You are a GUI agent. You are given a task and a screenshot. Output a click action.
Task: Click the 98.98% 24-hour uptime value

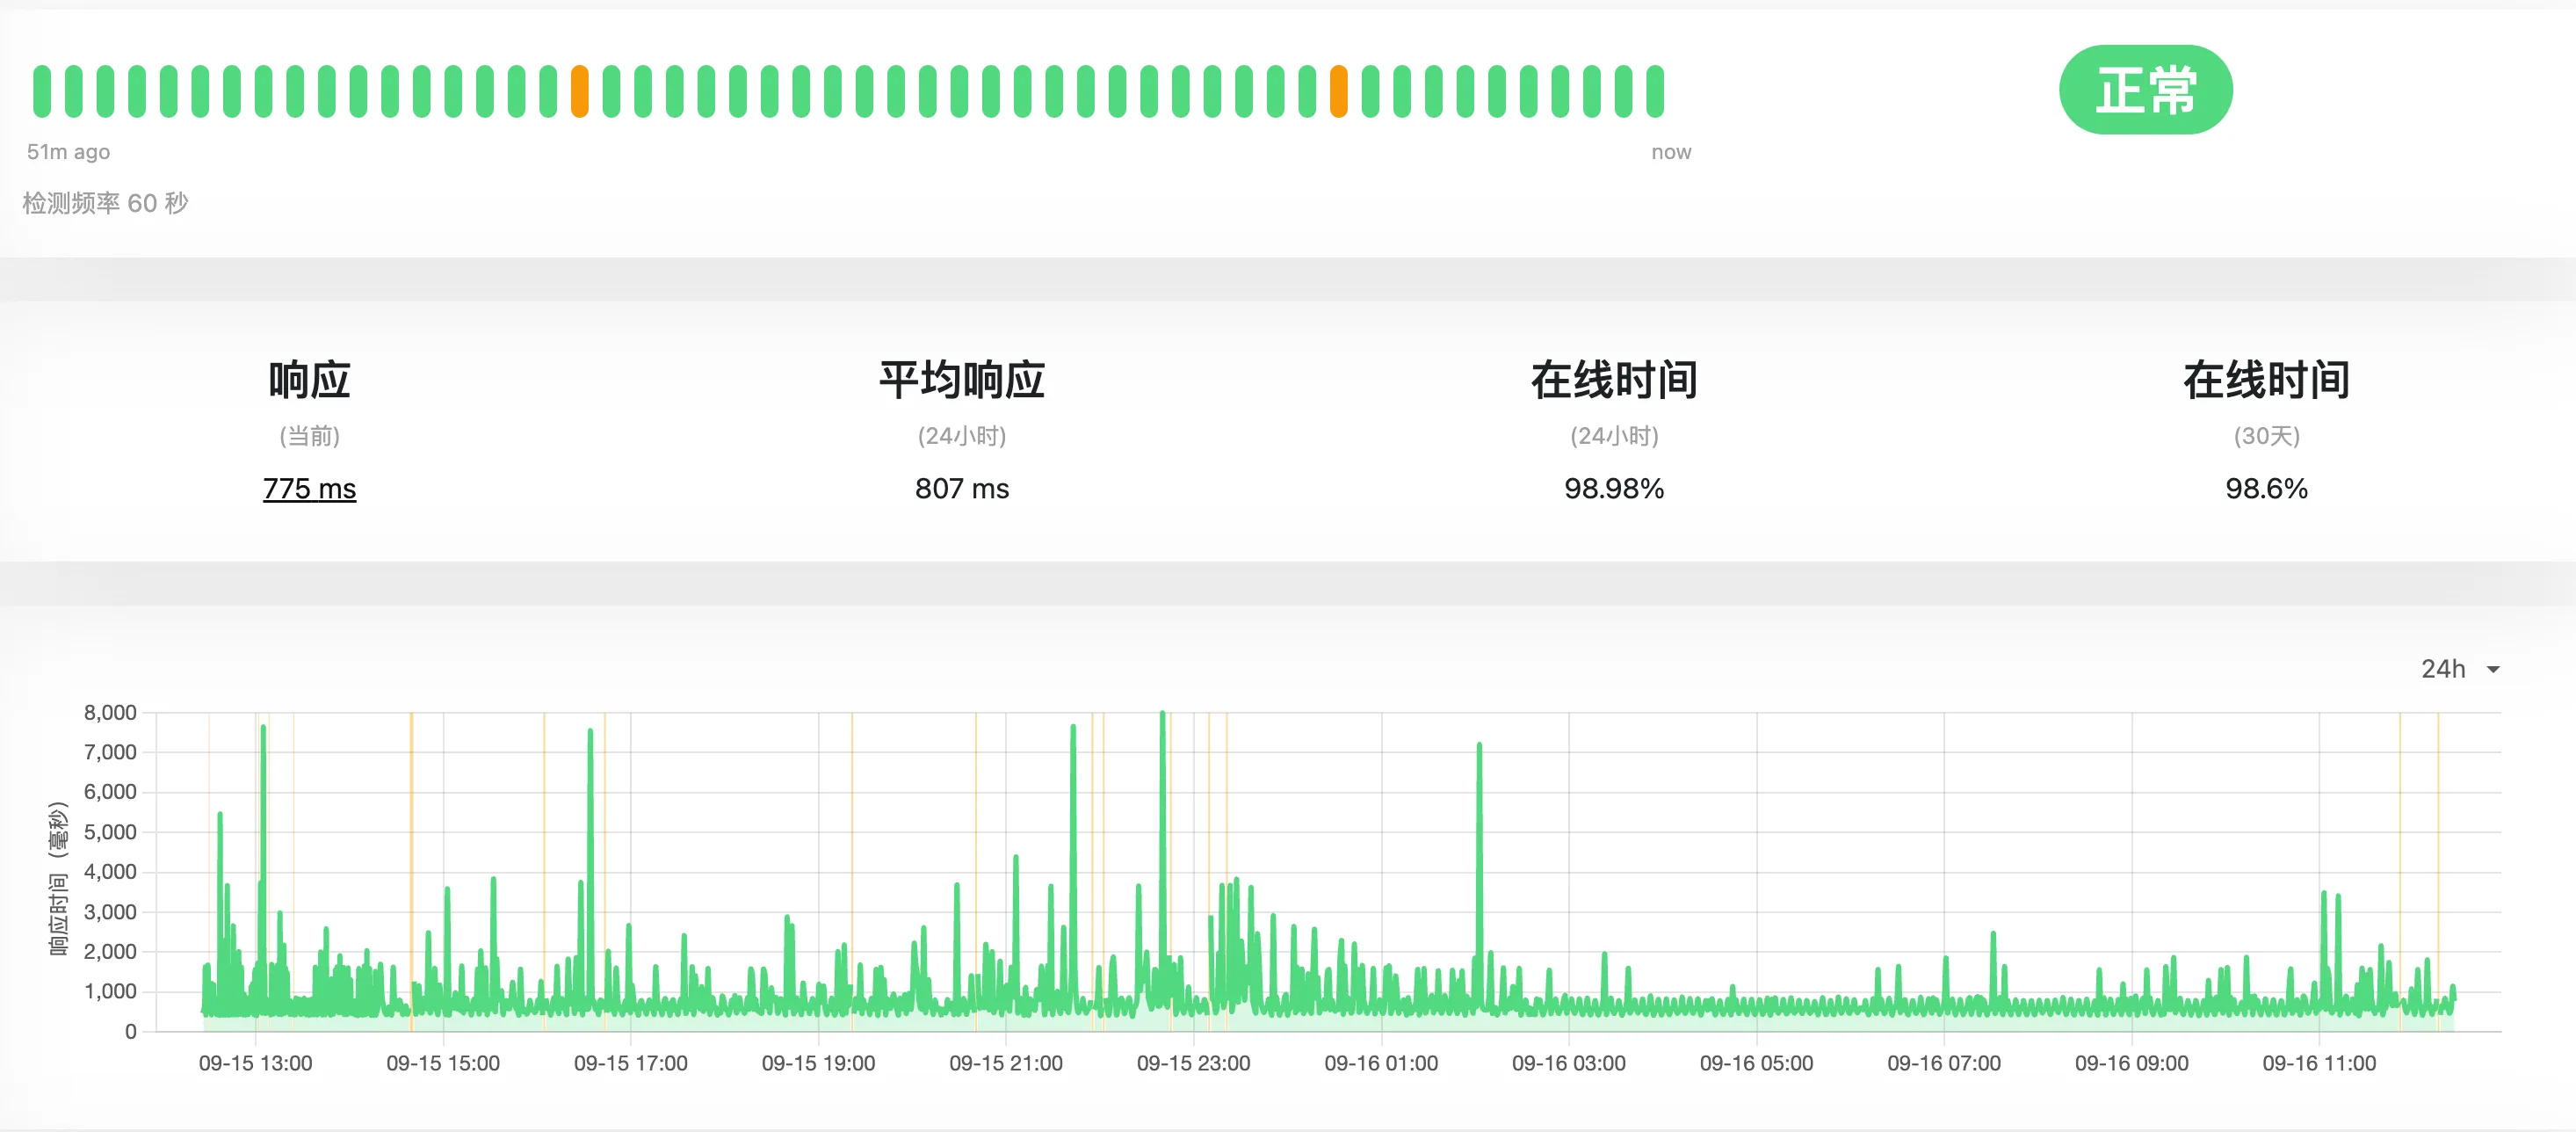[x=1613, y=489]
